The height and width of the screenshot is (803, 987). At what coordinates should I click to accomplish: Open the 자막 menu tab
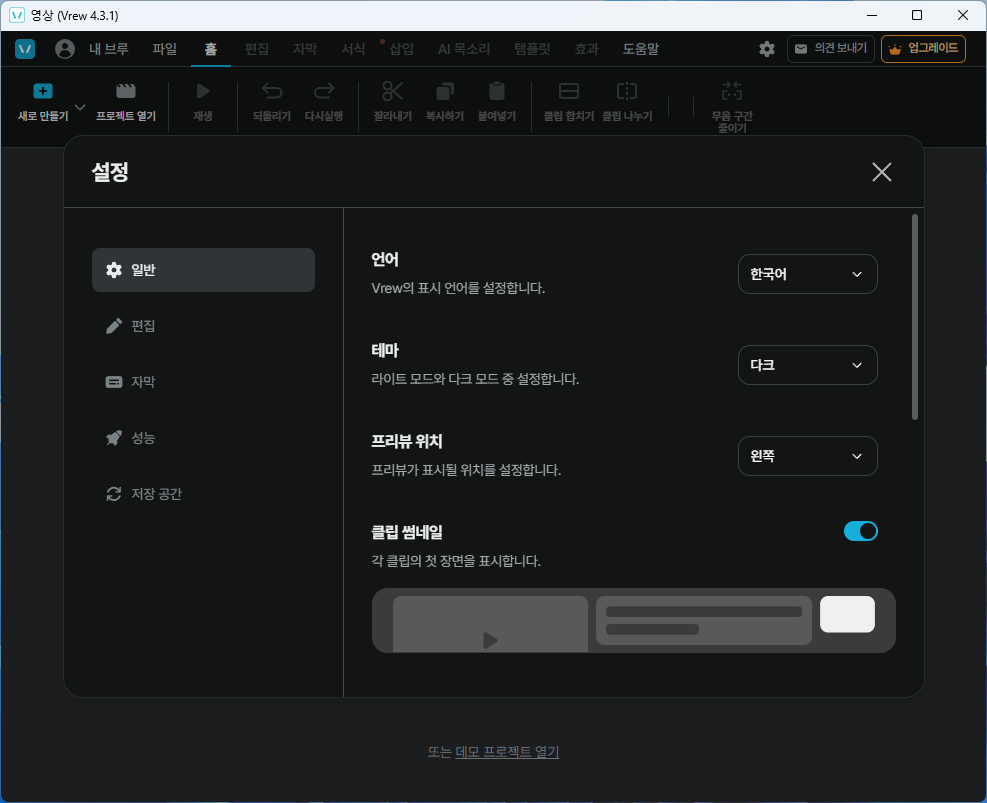305,48
